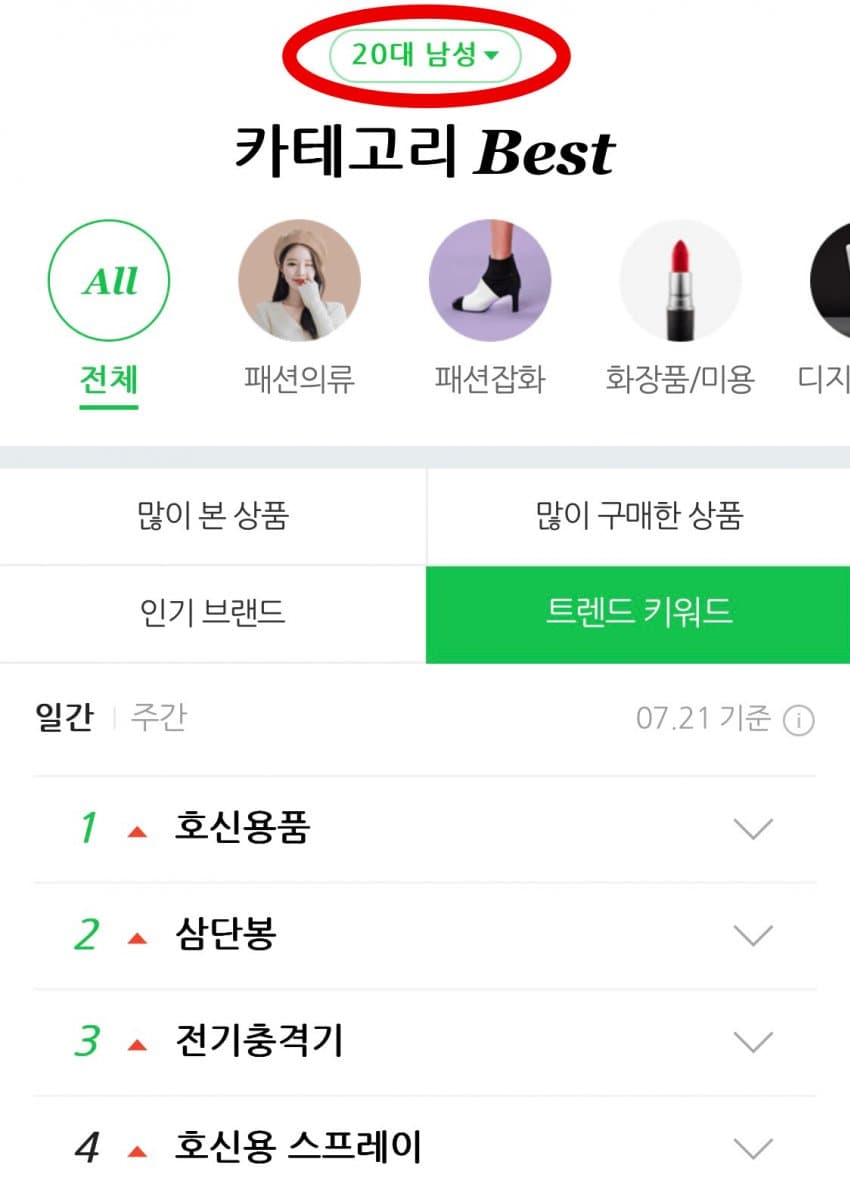Select the All (전체) category icon
Screen dimensions: 850x1196
click(109, 281)
